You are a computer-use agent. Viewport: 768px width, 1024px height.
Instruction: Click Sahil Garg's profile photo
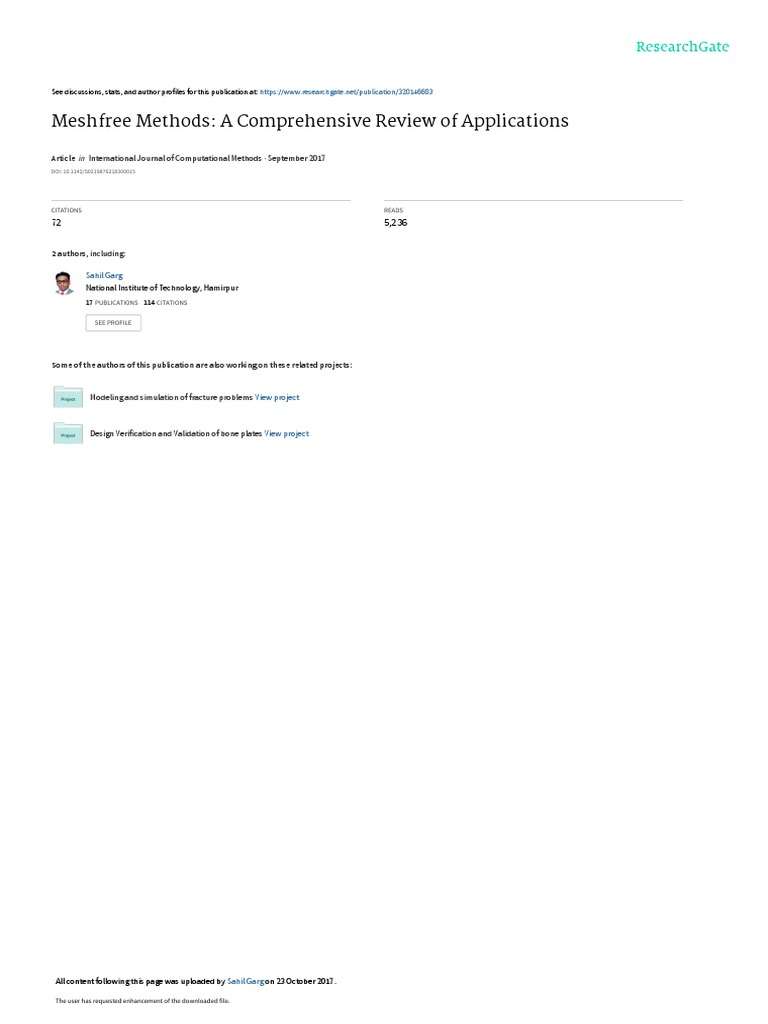63,283
